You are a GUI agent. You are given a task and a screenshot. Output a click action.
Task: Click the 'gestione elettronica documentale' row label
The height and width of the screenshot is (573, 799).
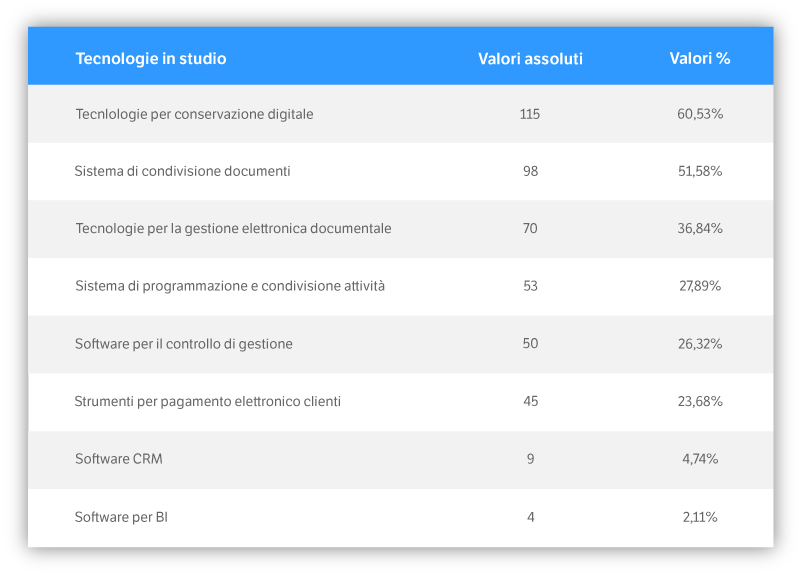233,228
